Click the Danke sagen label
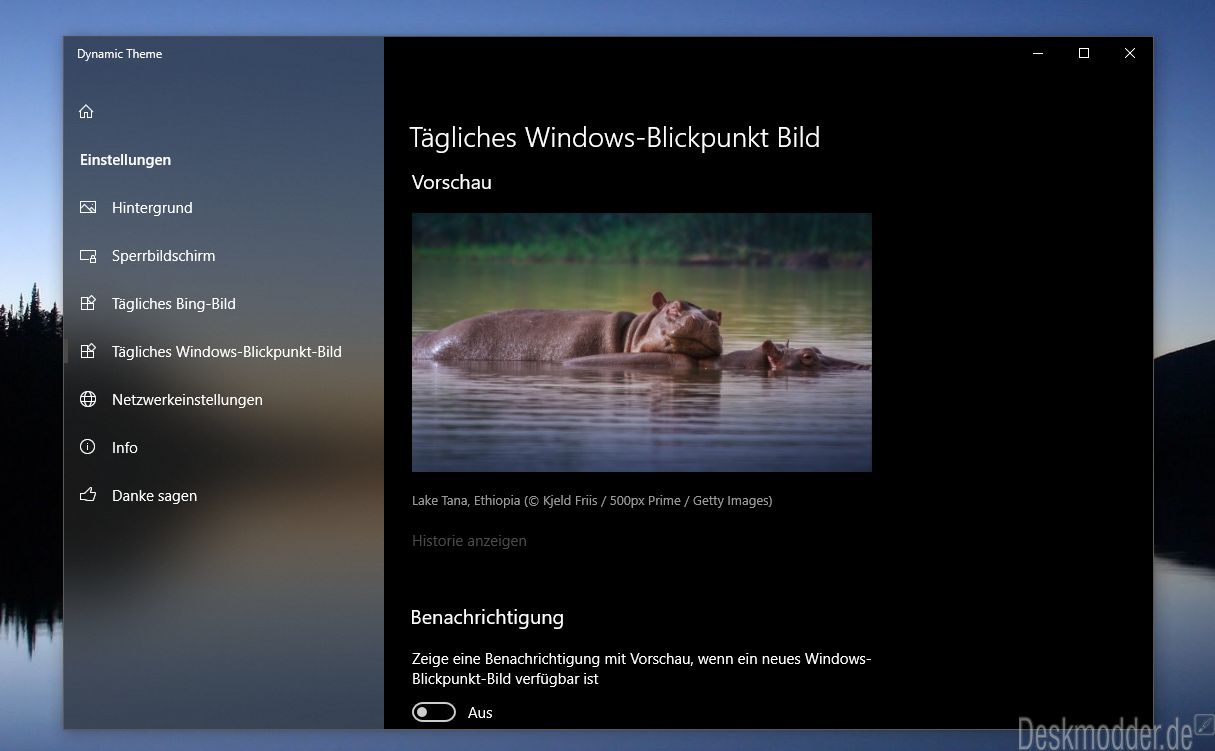This screenshot has height=751, width=1215. coord(154,496)
